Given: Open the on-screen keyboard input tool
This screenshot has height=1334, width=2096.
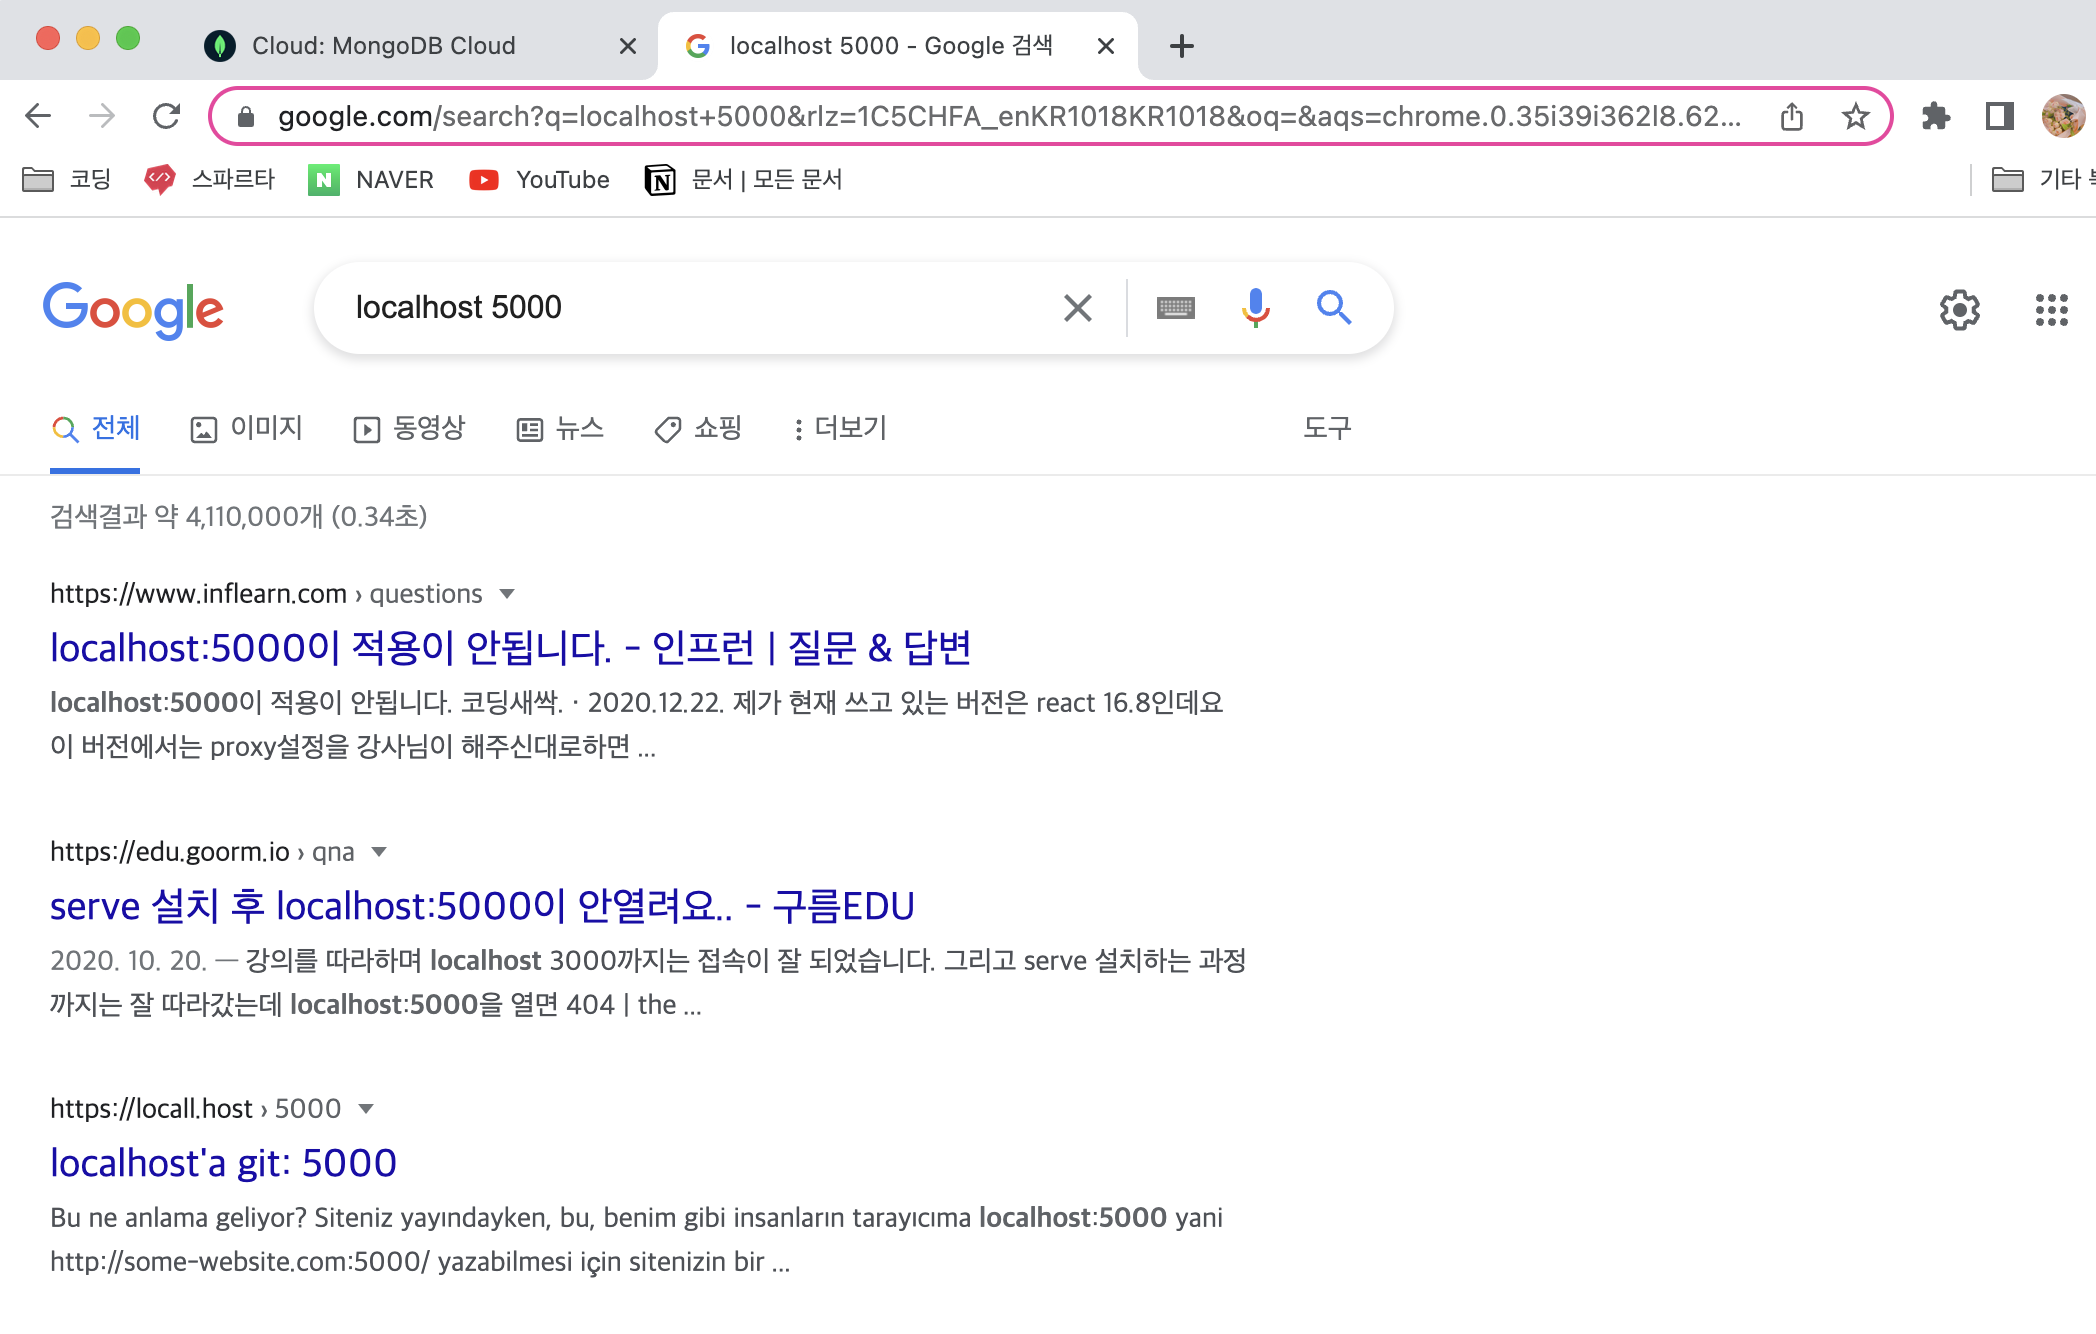Looking at the screenshot, I should click(1176, 308).
